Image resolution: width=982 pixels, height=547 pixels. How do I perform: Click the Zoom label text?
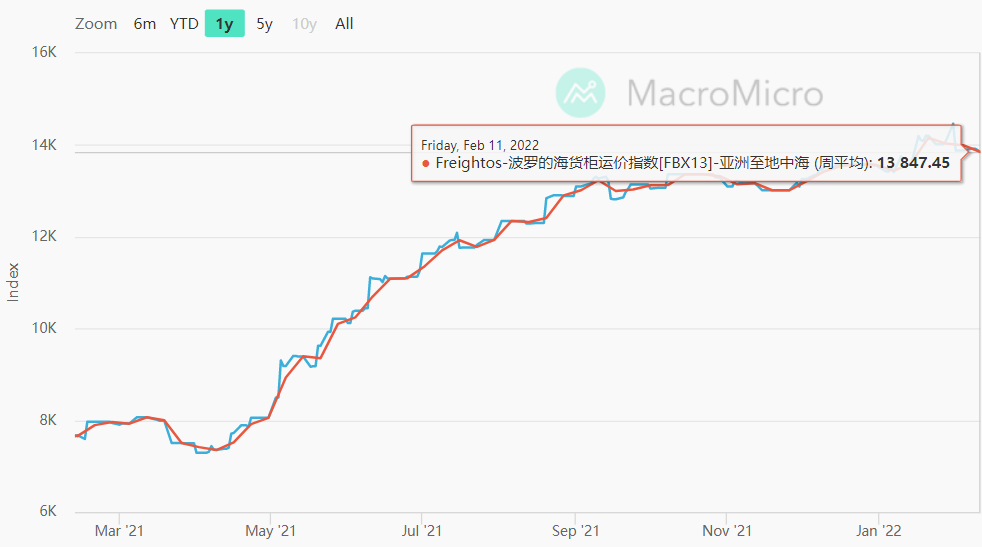point(96,24)
